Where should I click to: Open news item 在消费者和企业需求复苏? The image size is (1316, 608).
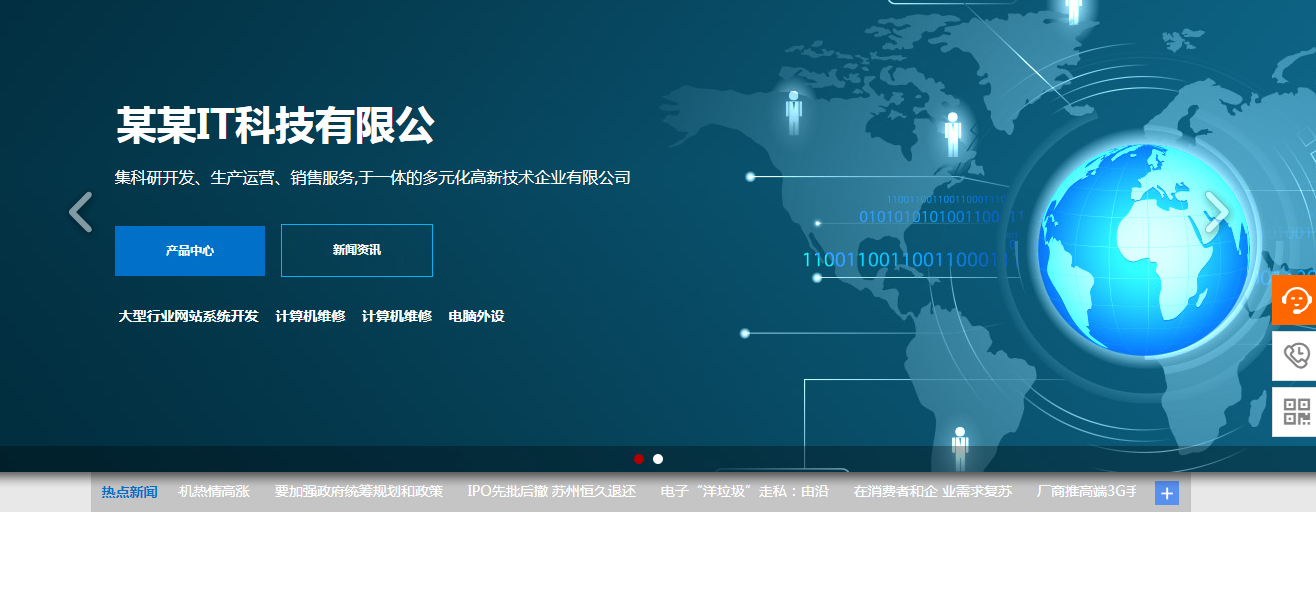pos(933,492)
